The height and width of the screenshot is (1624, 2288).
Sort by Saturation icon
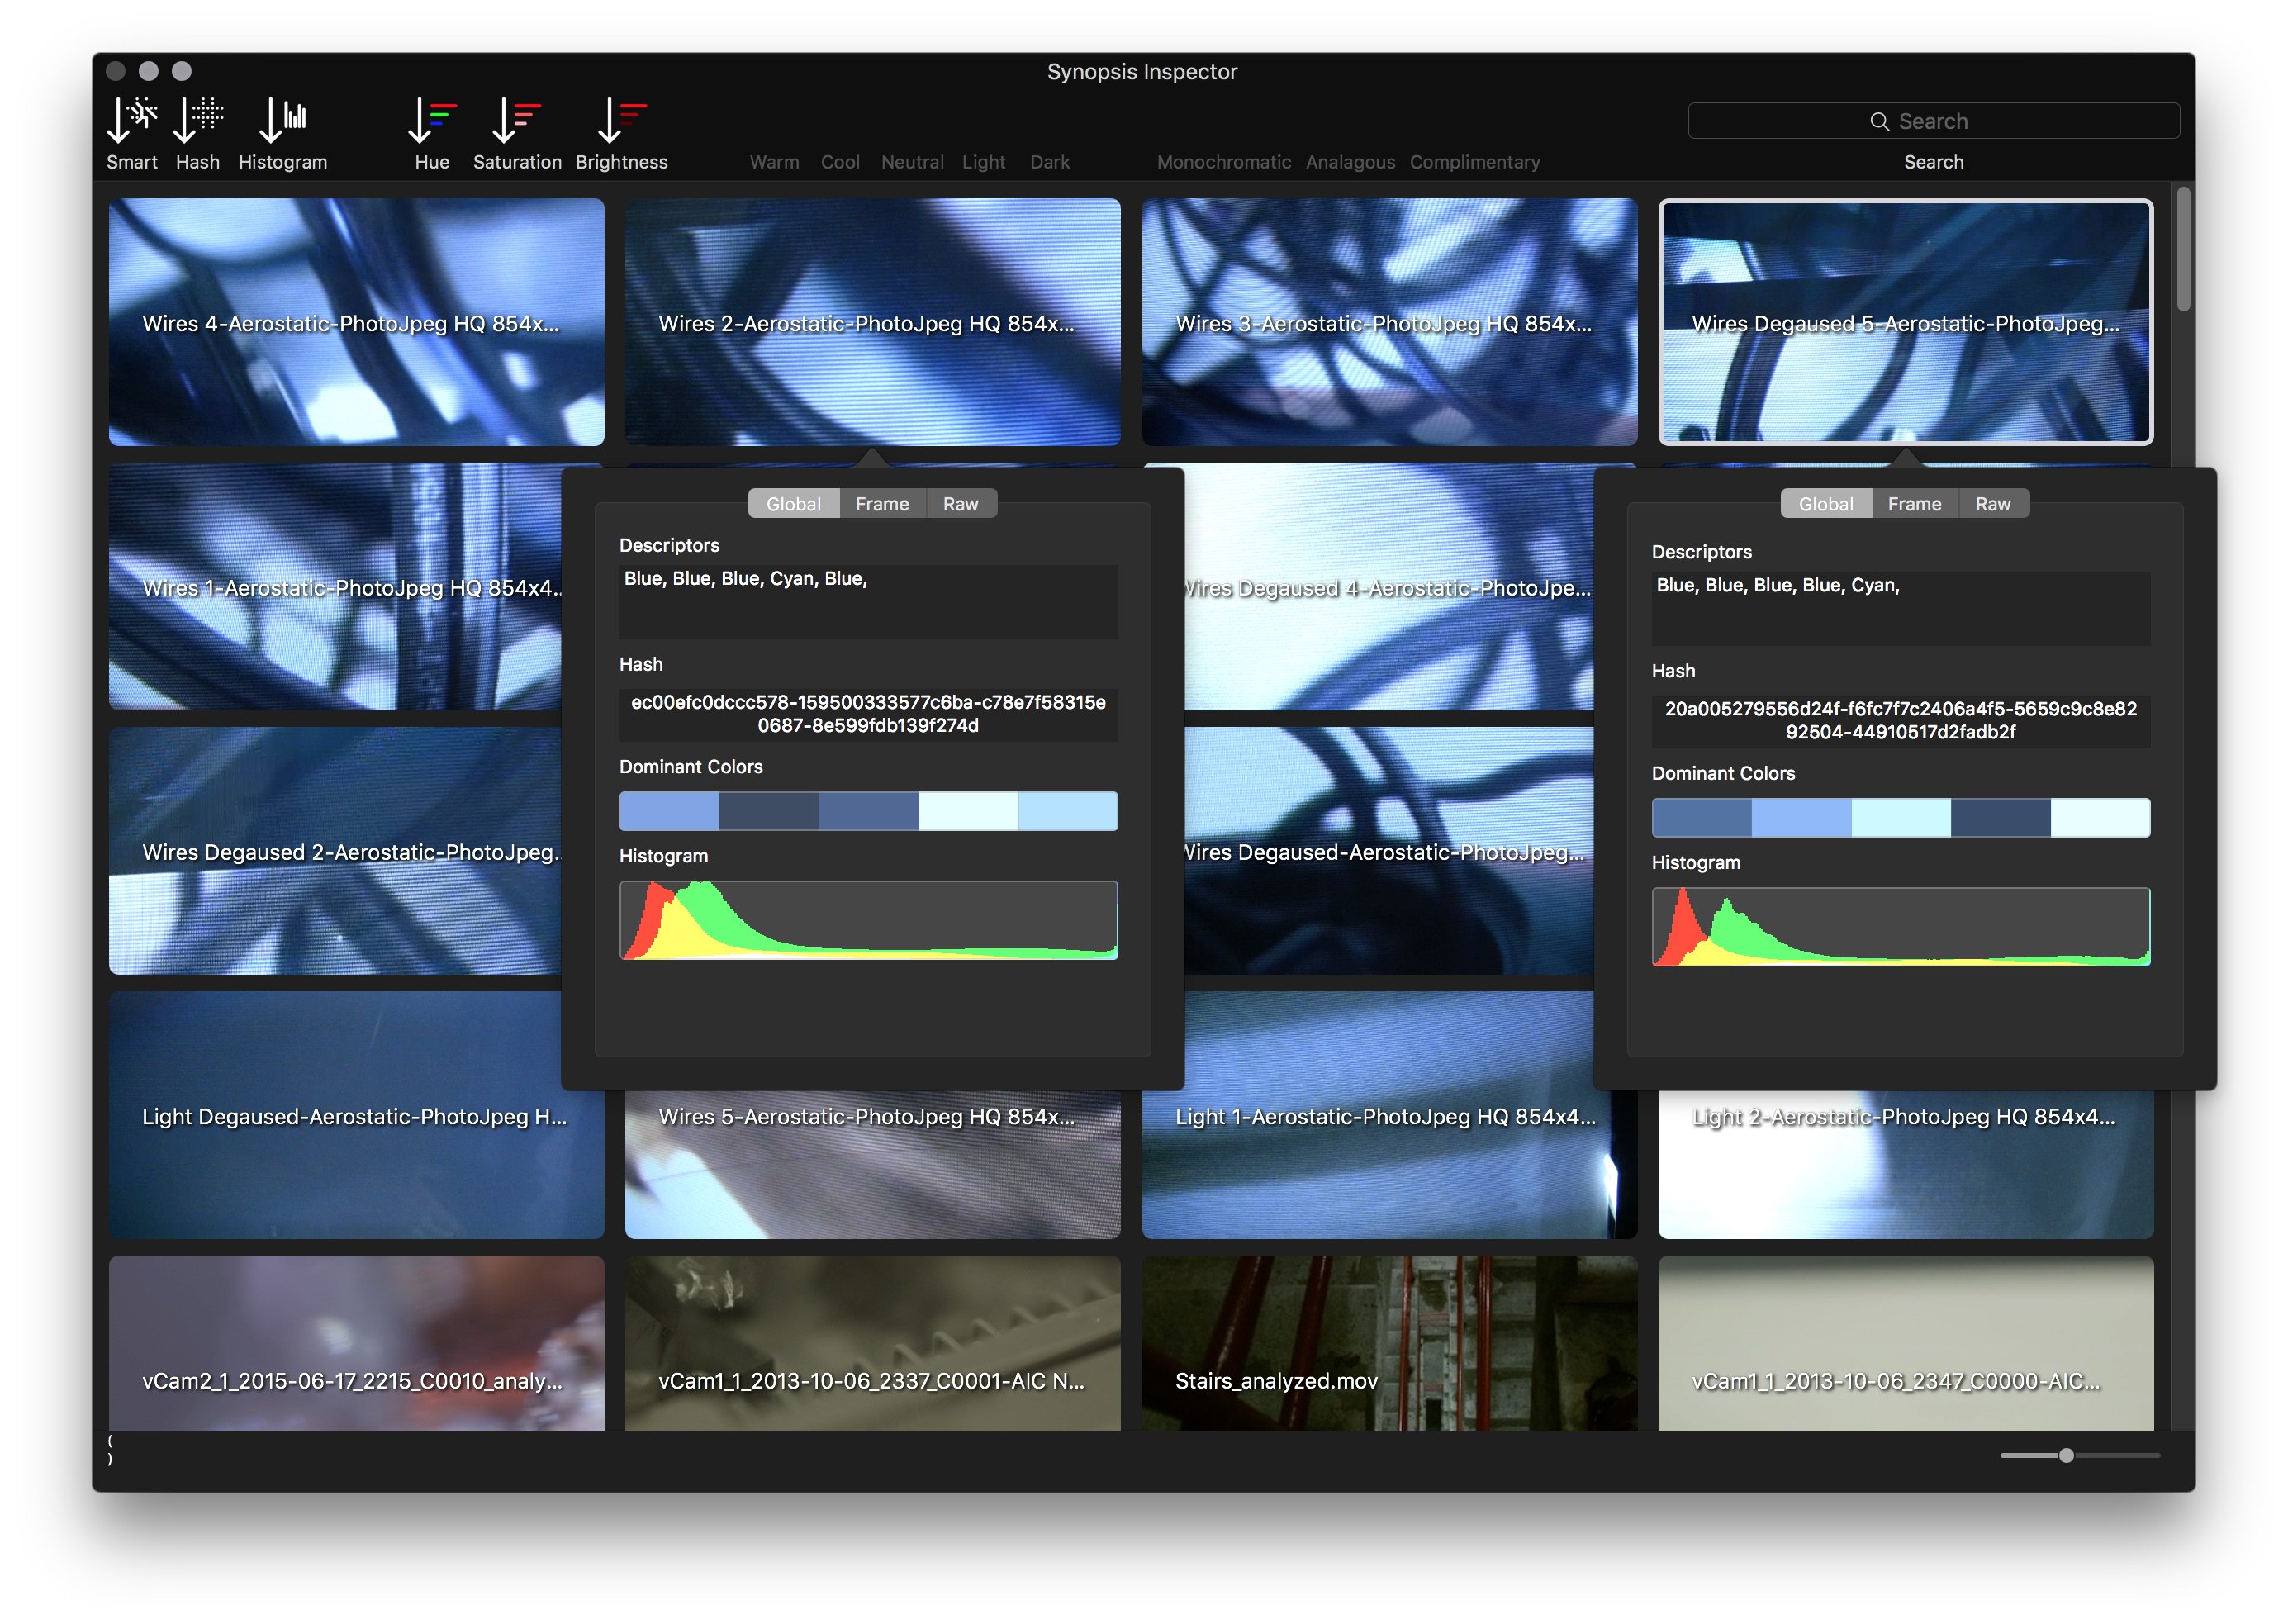517,120
